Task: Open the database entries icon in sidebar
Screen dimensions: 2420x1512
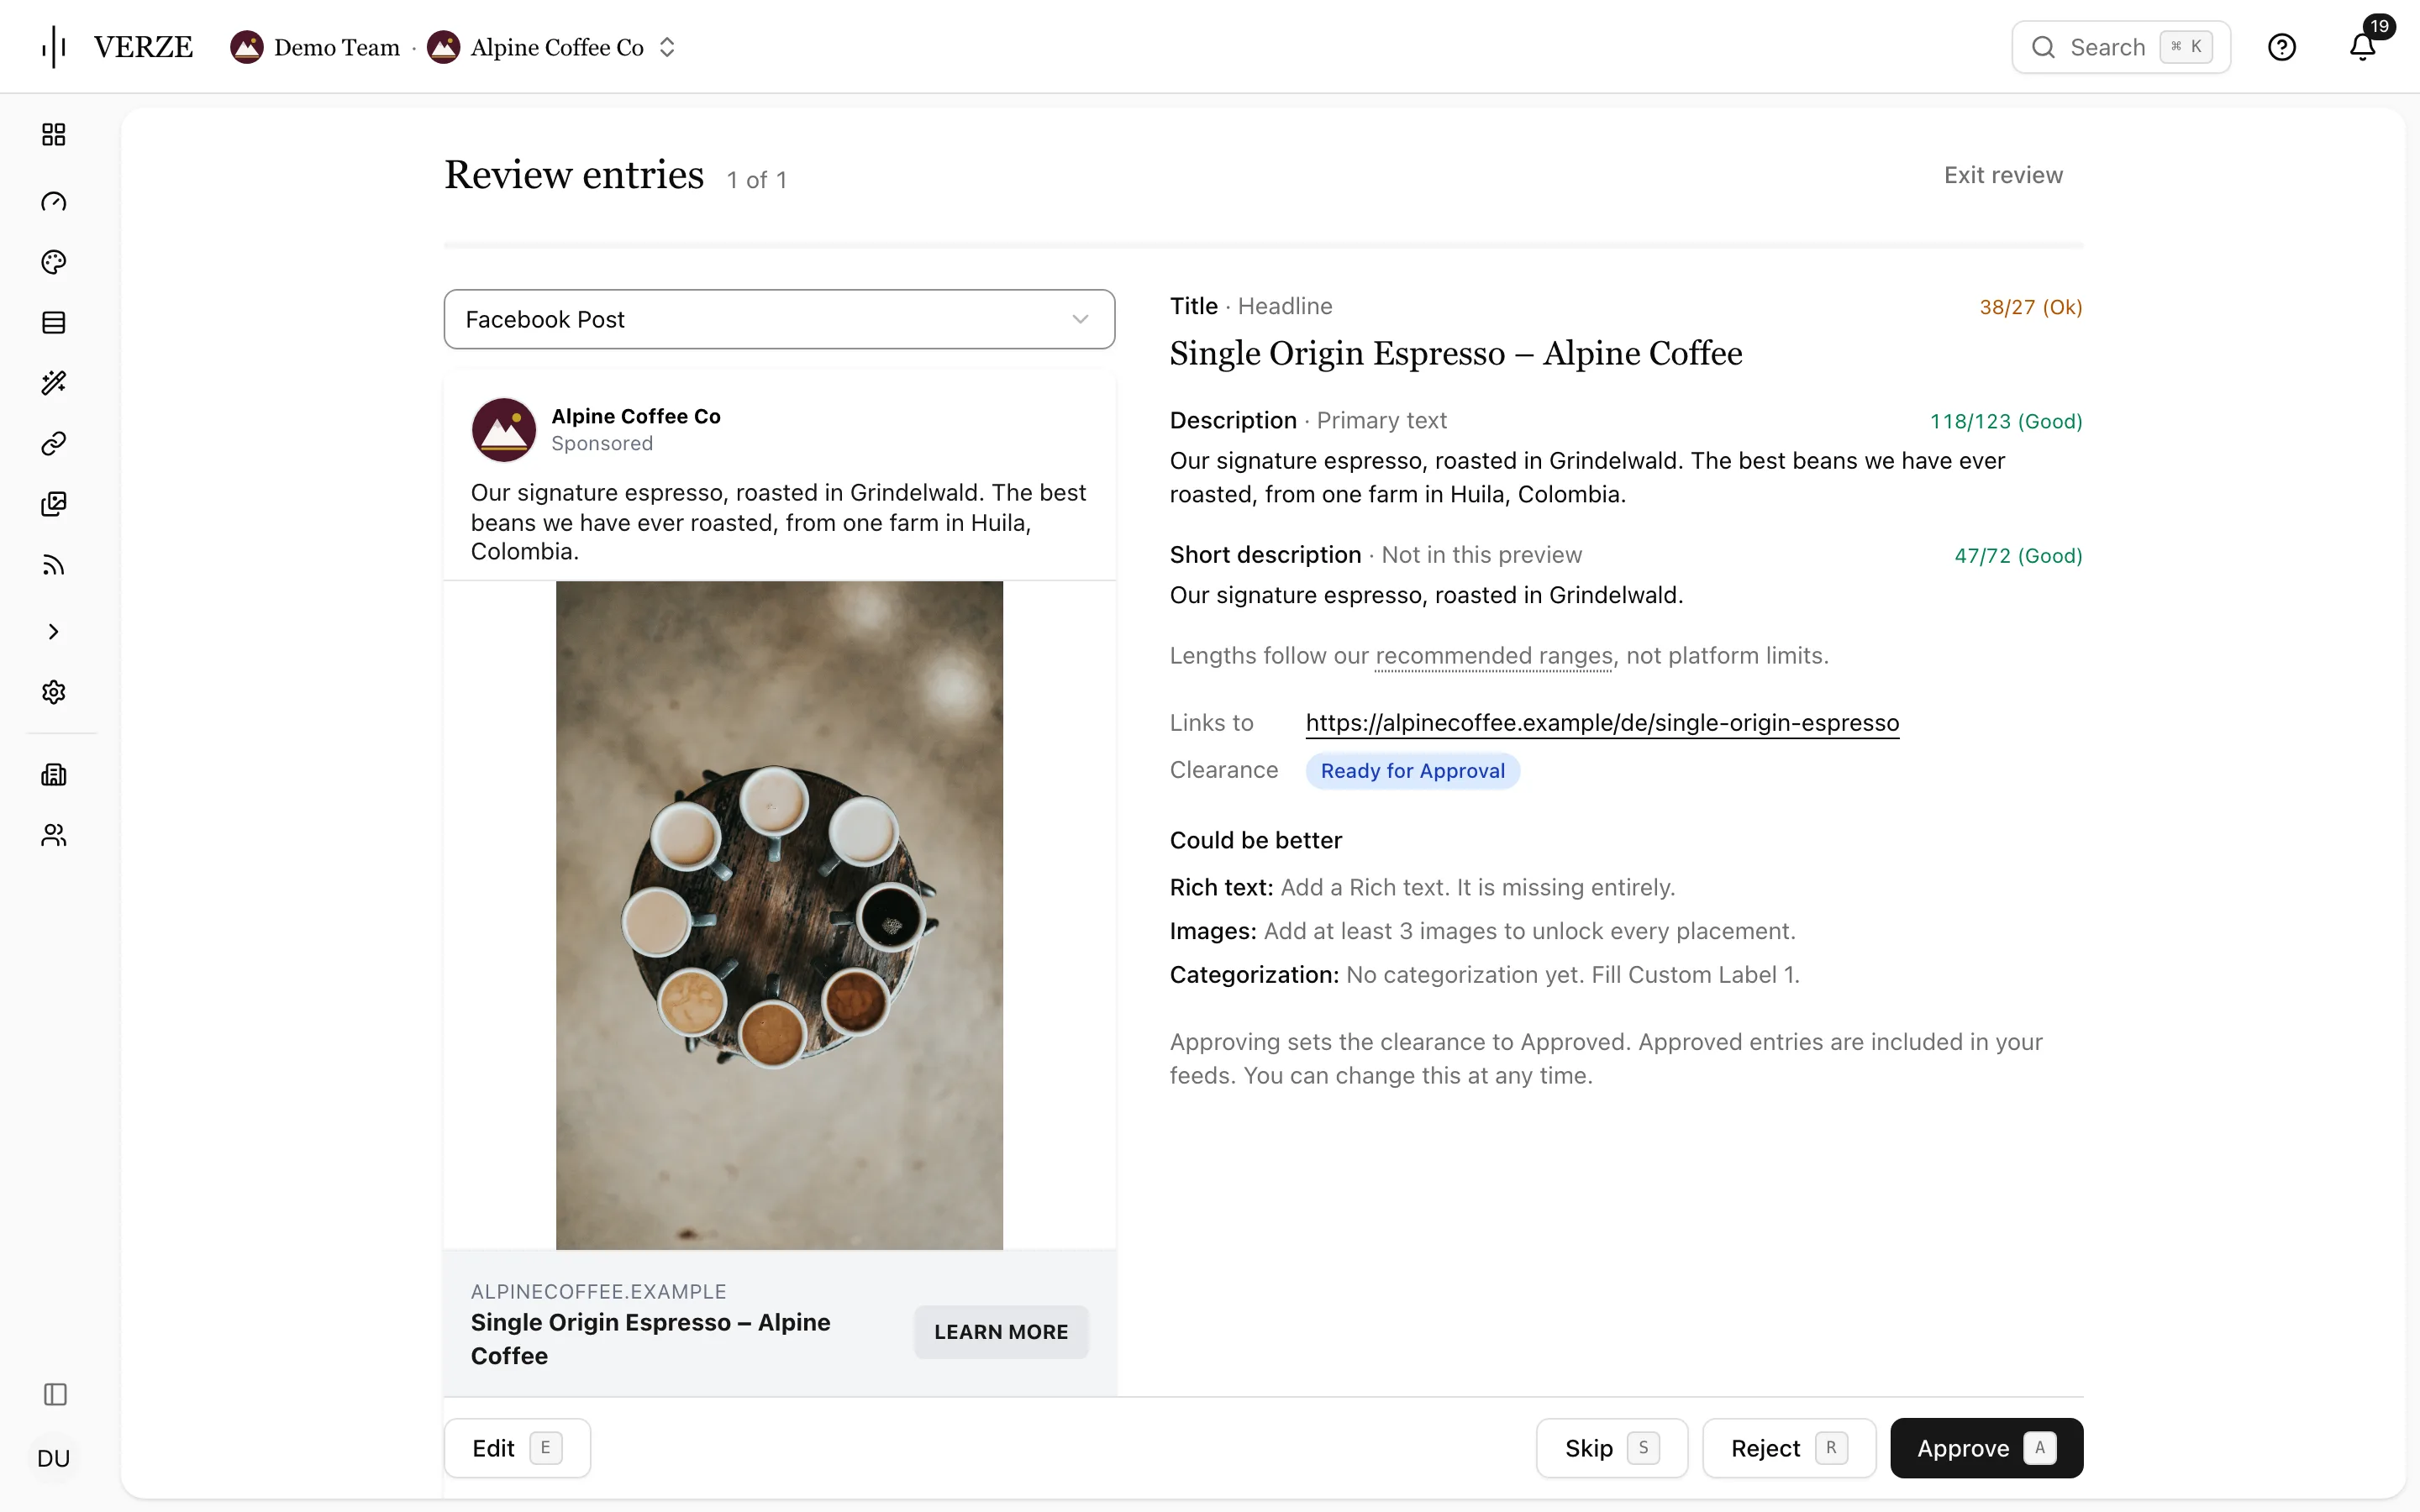Action: point(54,322)
